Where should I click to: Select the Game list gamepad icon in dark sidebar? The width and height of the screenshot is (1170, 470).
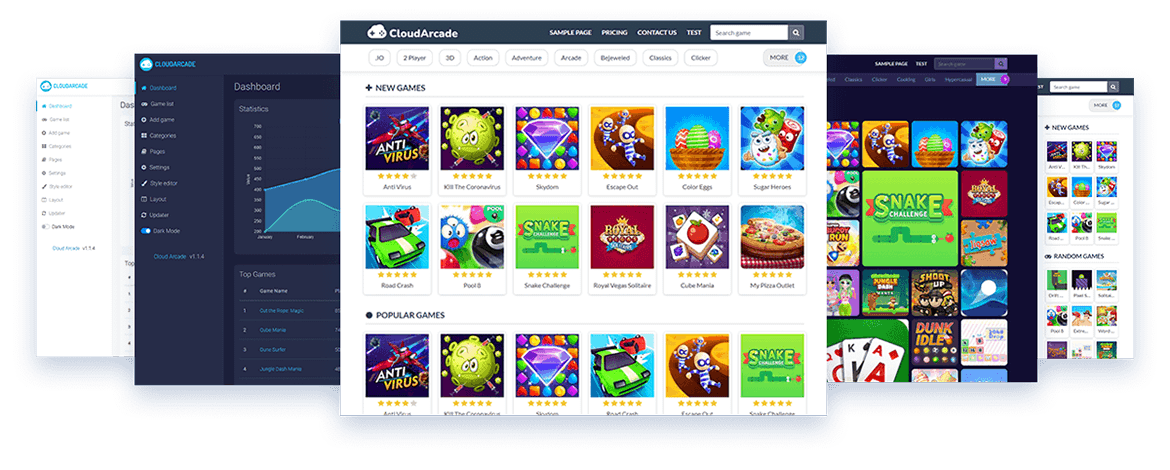[x=144, y=104]
